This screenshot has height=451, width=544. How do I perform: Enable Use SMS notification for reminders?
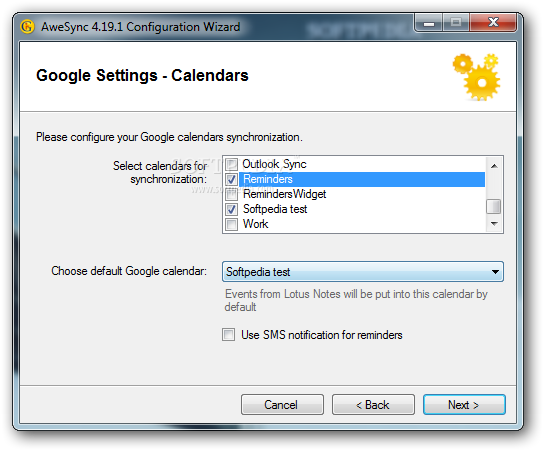pos(228,334)
